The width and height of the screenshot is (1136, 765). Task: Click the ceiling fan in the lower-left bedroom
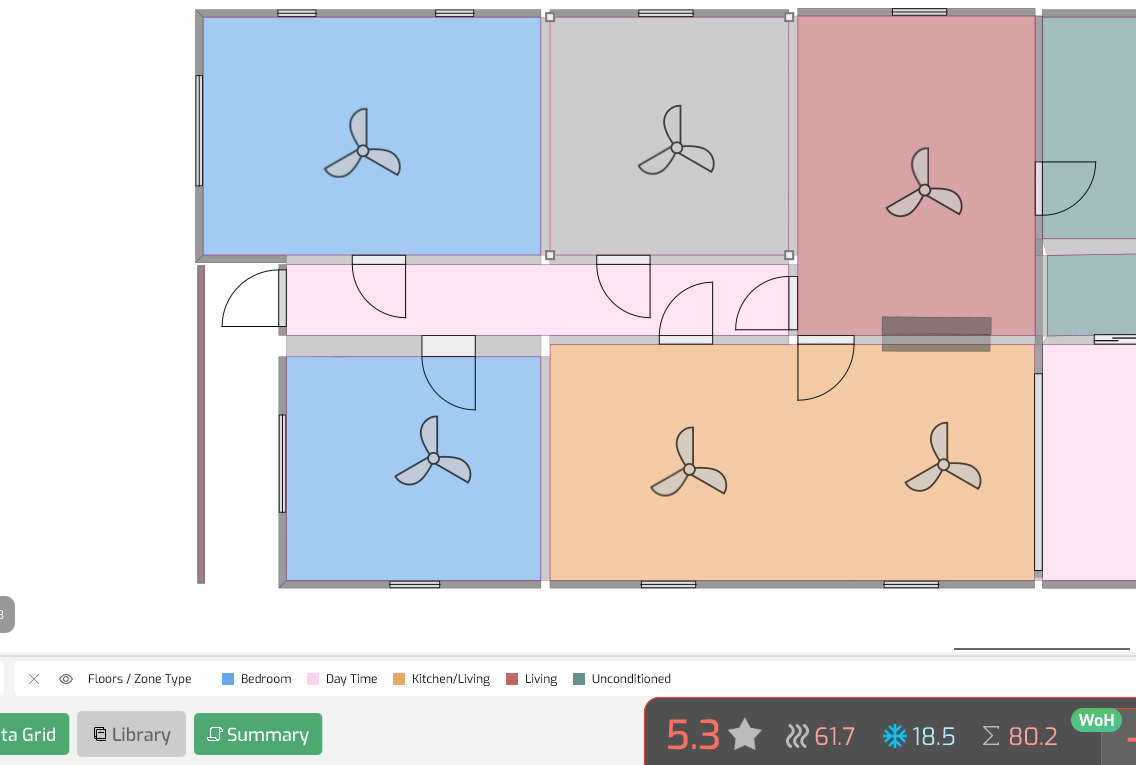point(433,457)
